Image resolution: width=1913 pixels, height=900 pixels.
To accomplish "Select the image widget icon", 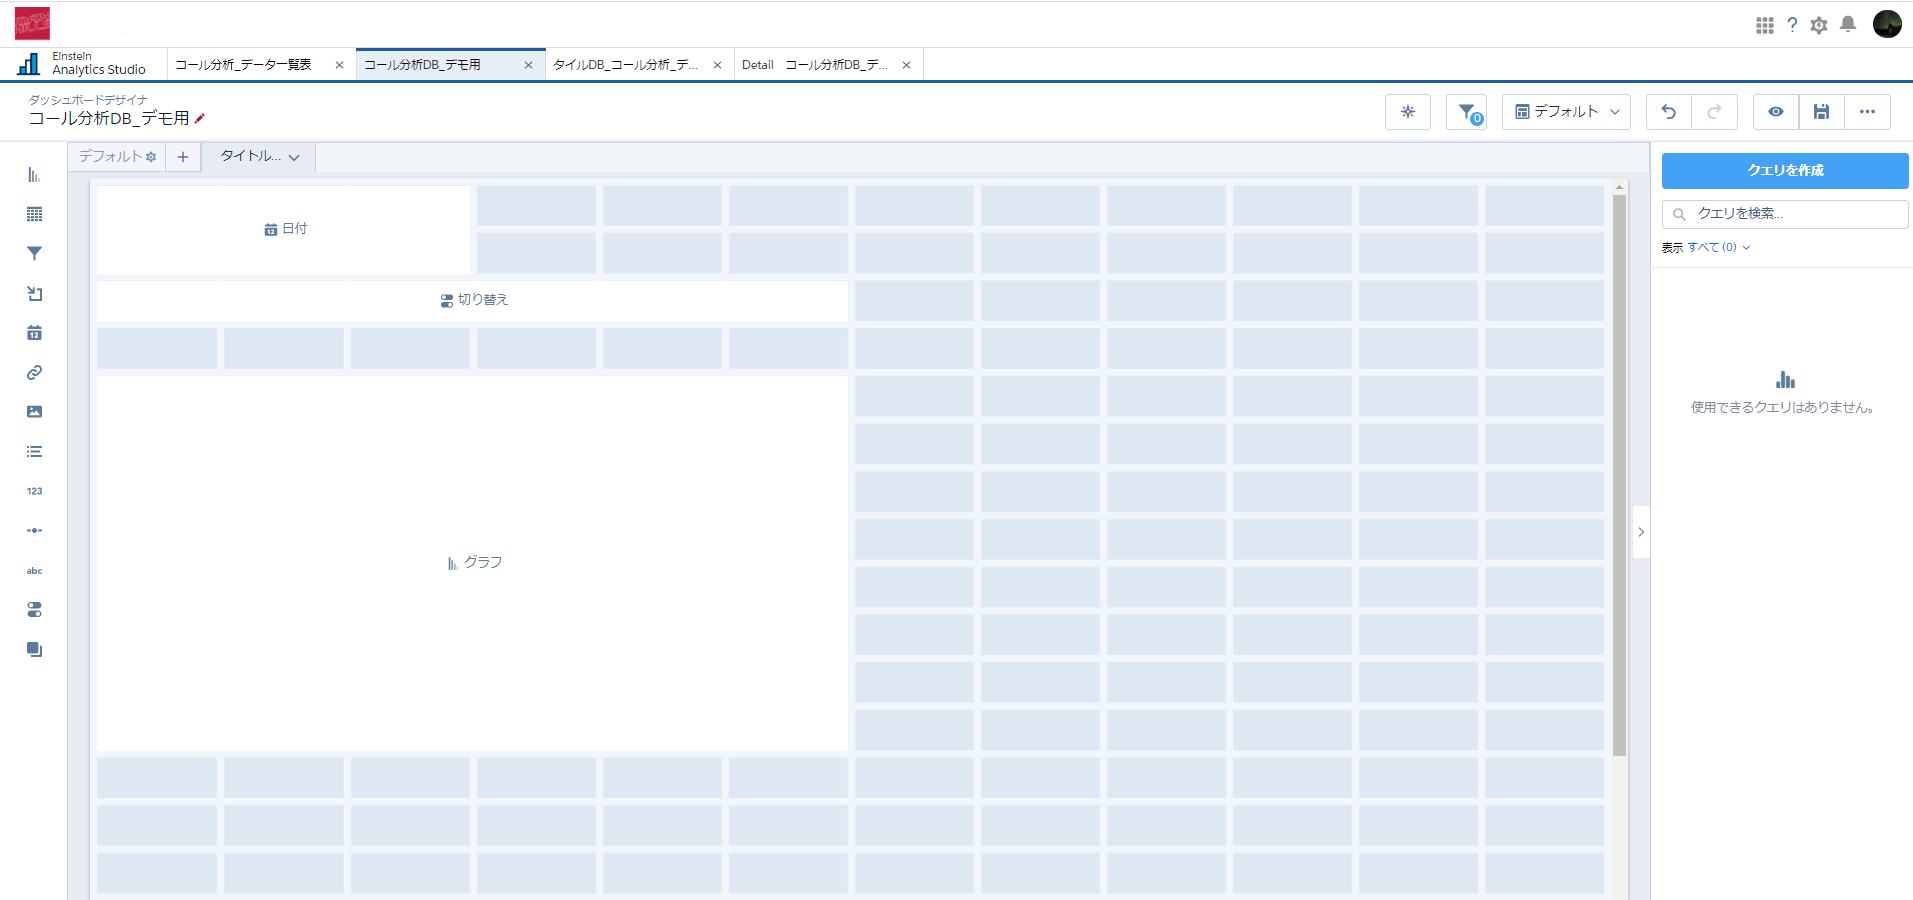I will pyautogui.click(x=34, y=412).
